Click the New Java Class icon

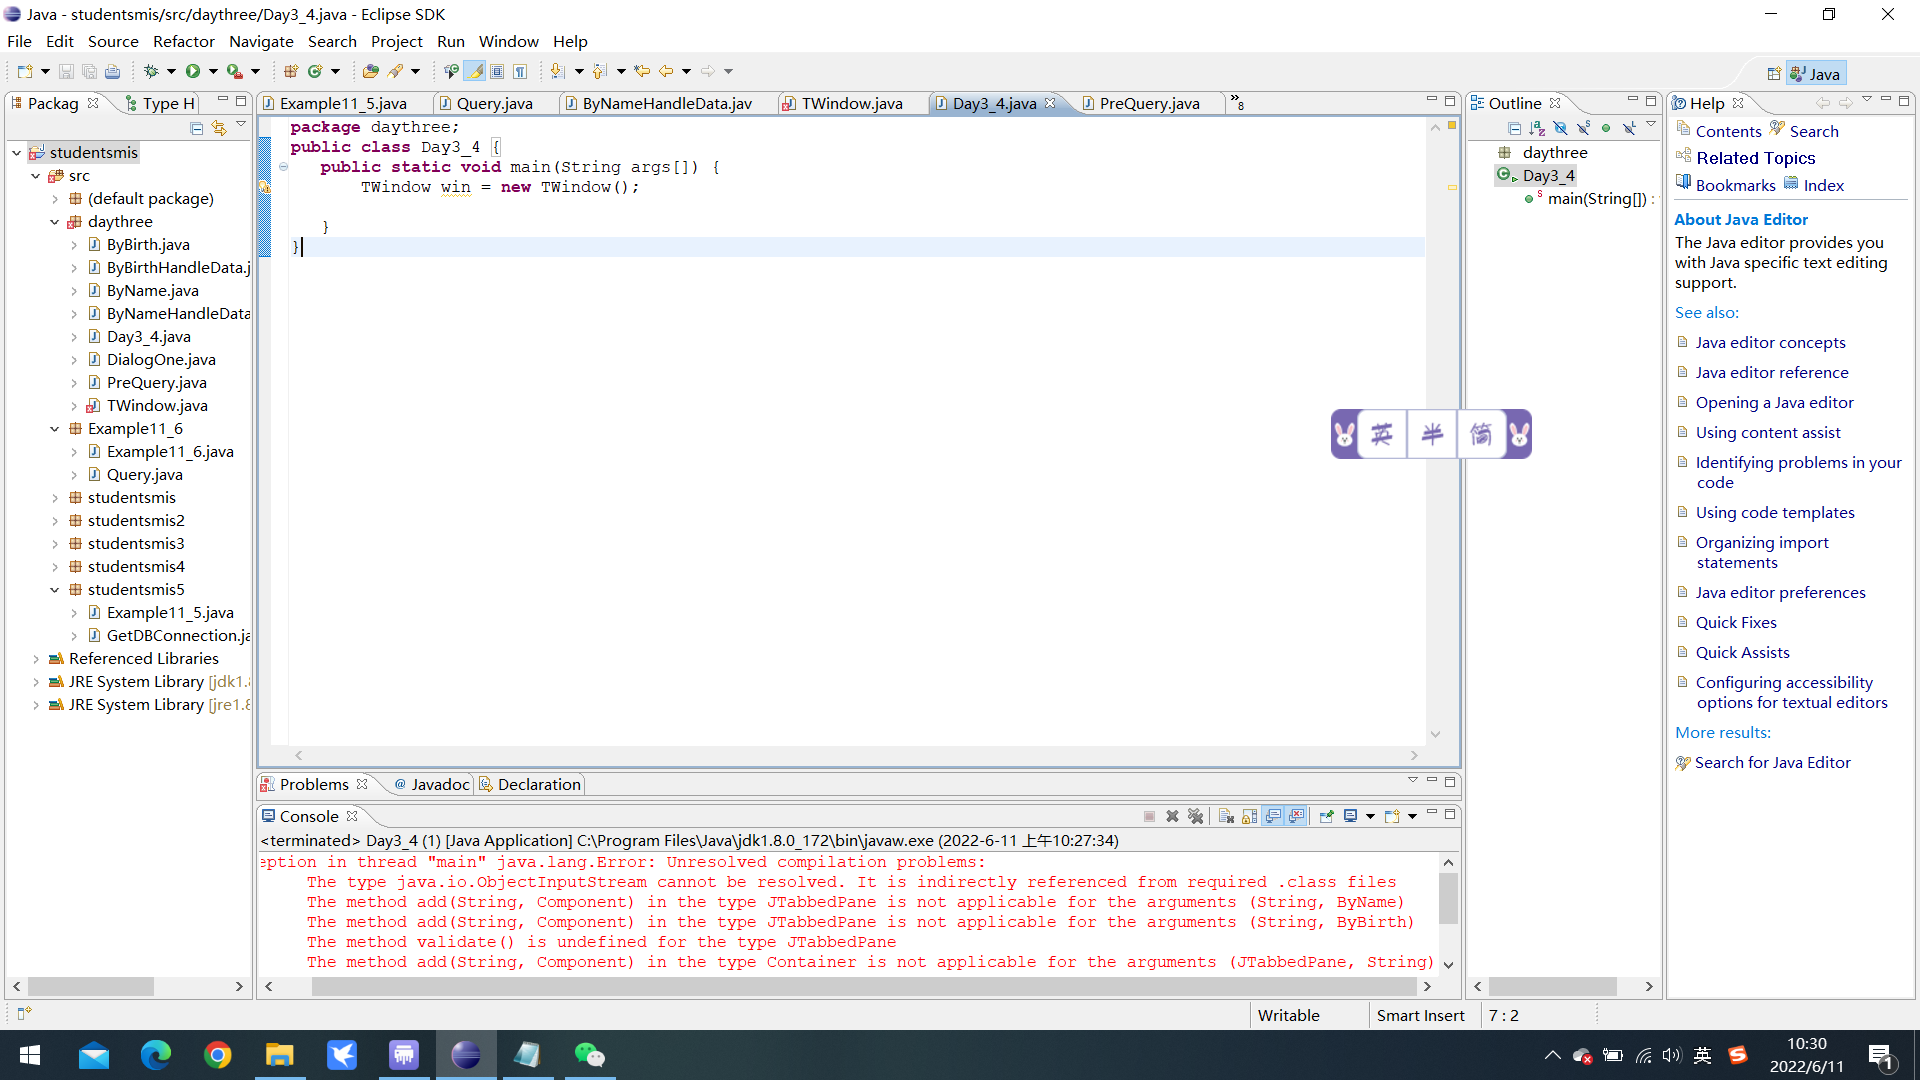315,71
